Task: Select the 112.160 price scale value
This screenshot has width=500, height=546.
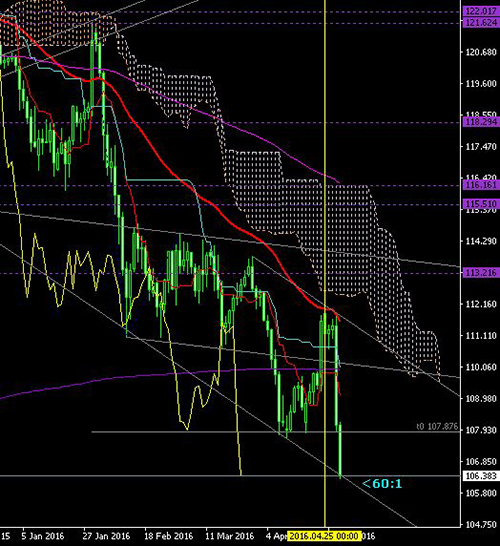Action: click(481, 304)
